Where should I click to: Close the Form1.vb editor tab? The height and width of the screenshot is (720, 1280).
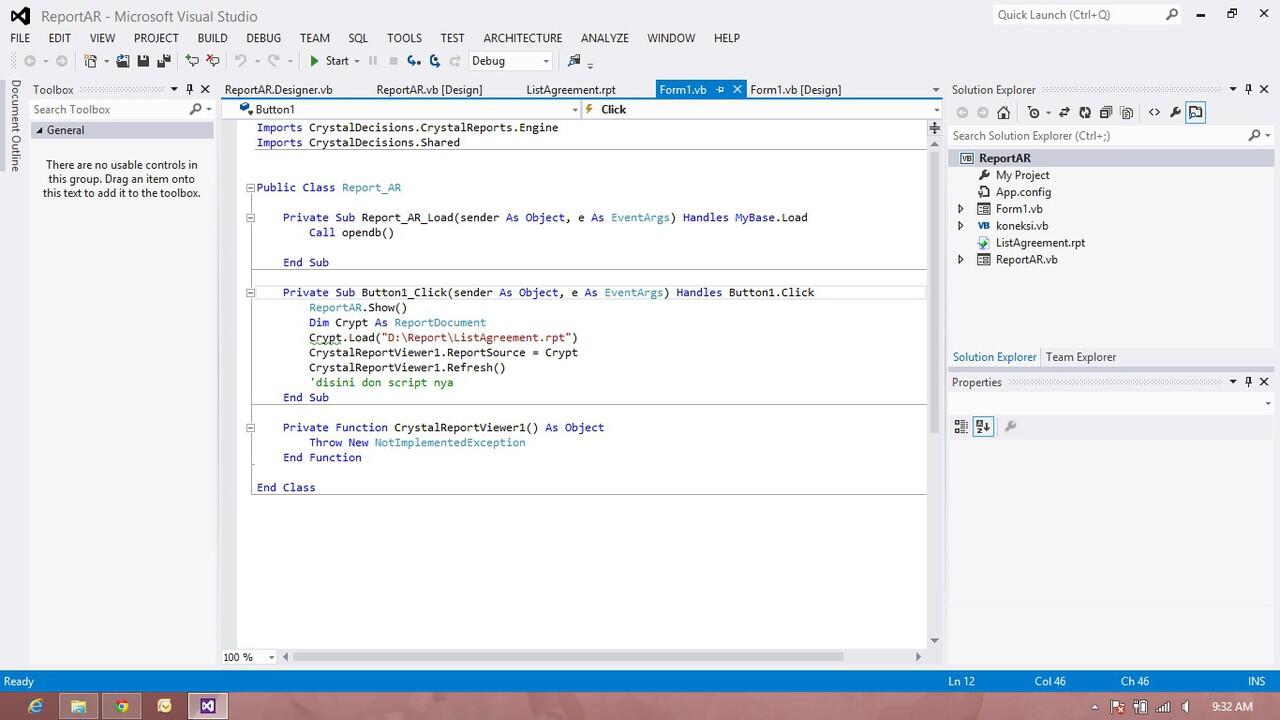coord(738,90)
